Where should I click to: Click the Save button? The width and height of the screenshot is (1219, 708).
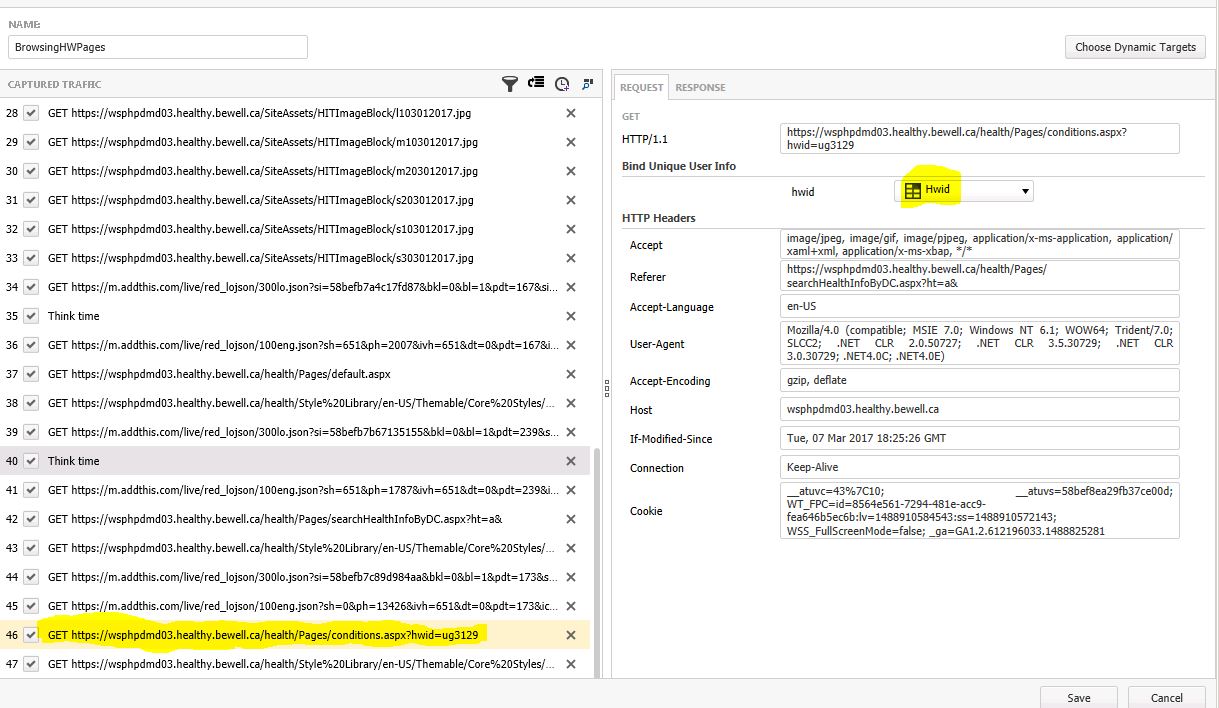coord(1078,697)
